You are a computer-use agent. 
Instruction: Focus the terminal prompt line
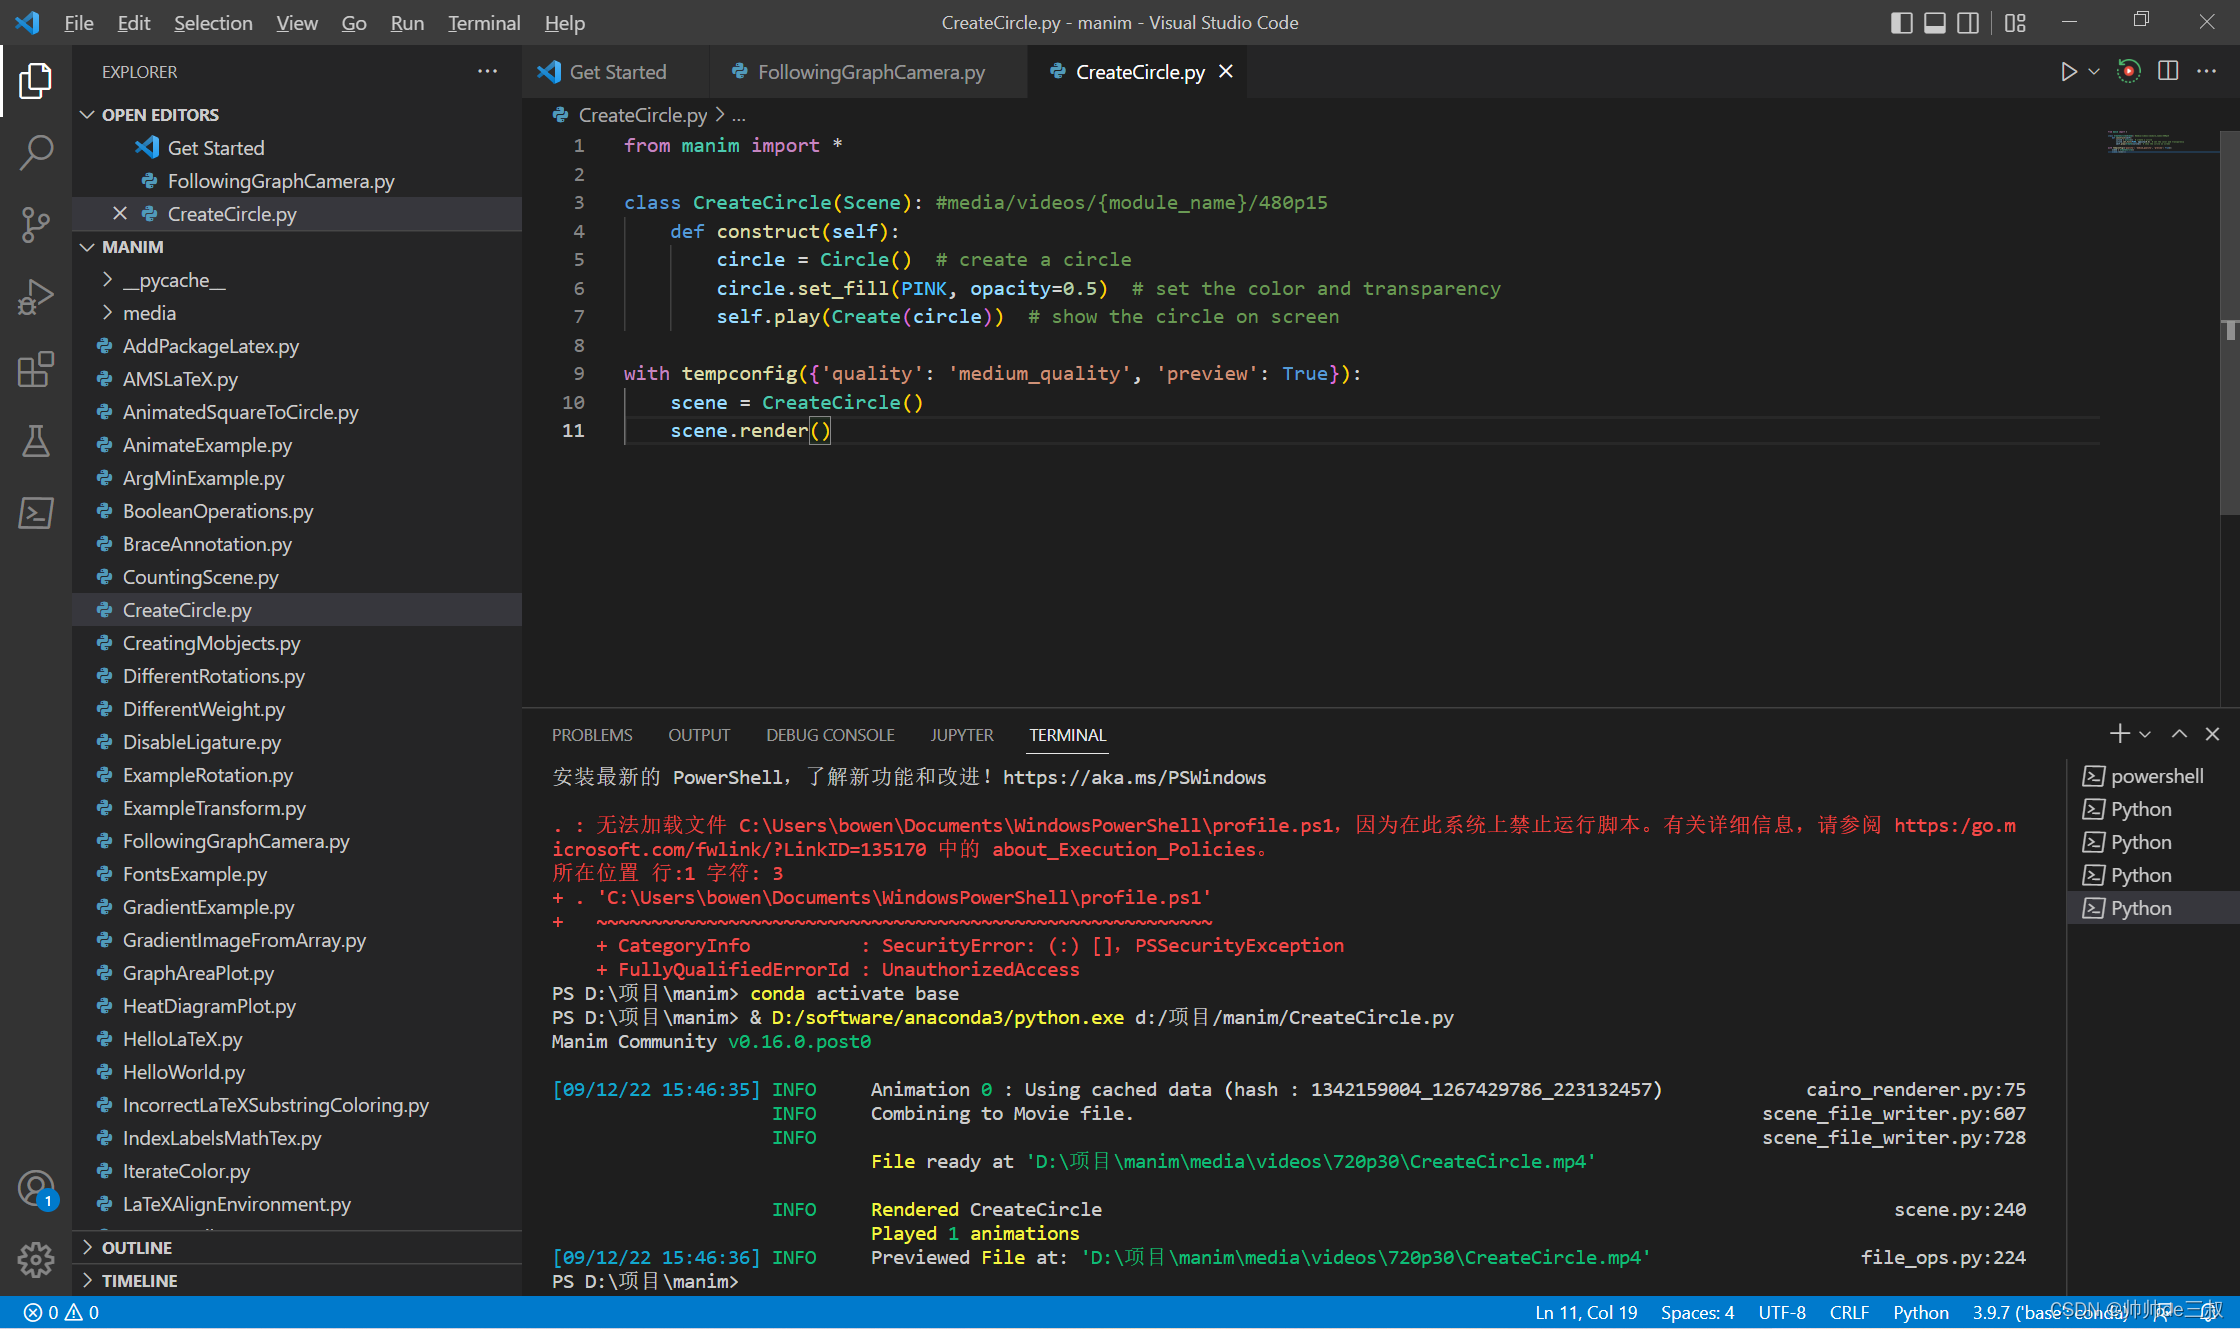pos(1288,1281)
